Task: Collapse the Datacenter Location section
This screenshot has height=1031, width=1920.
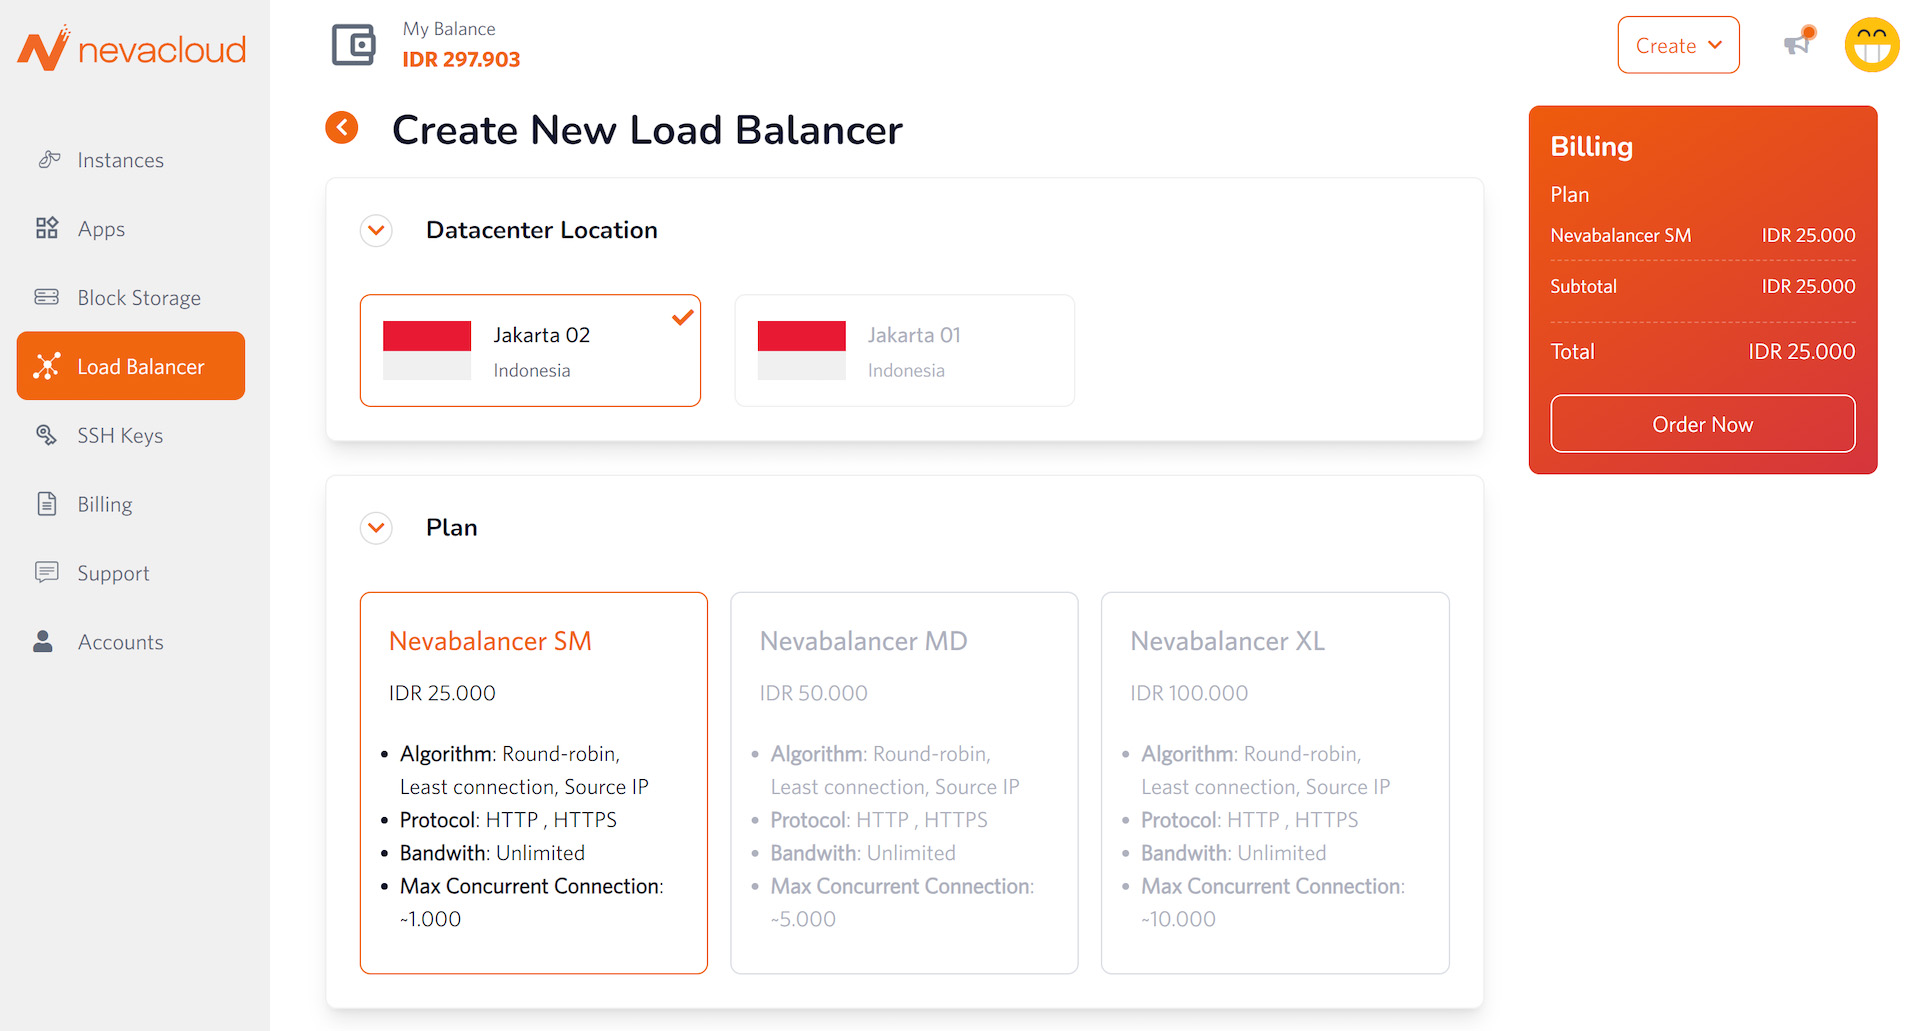Action: (376, 230)
